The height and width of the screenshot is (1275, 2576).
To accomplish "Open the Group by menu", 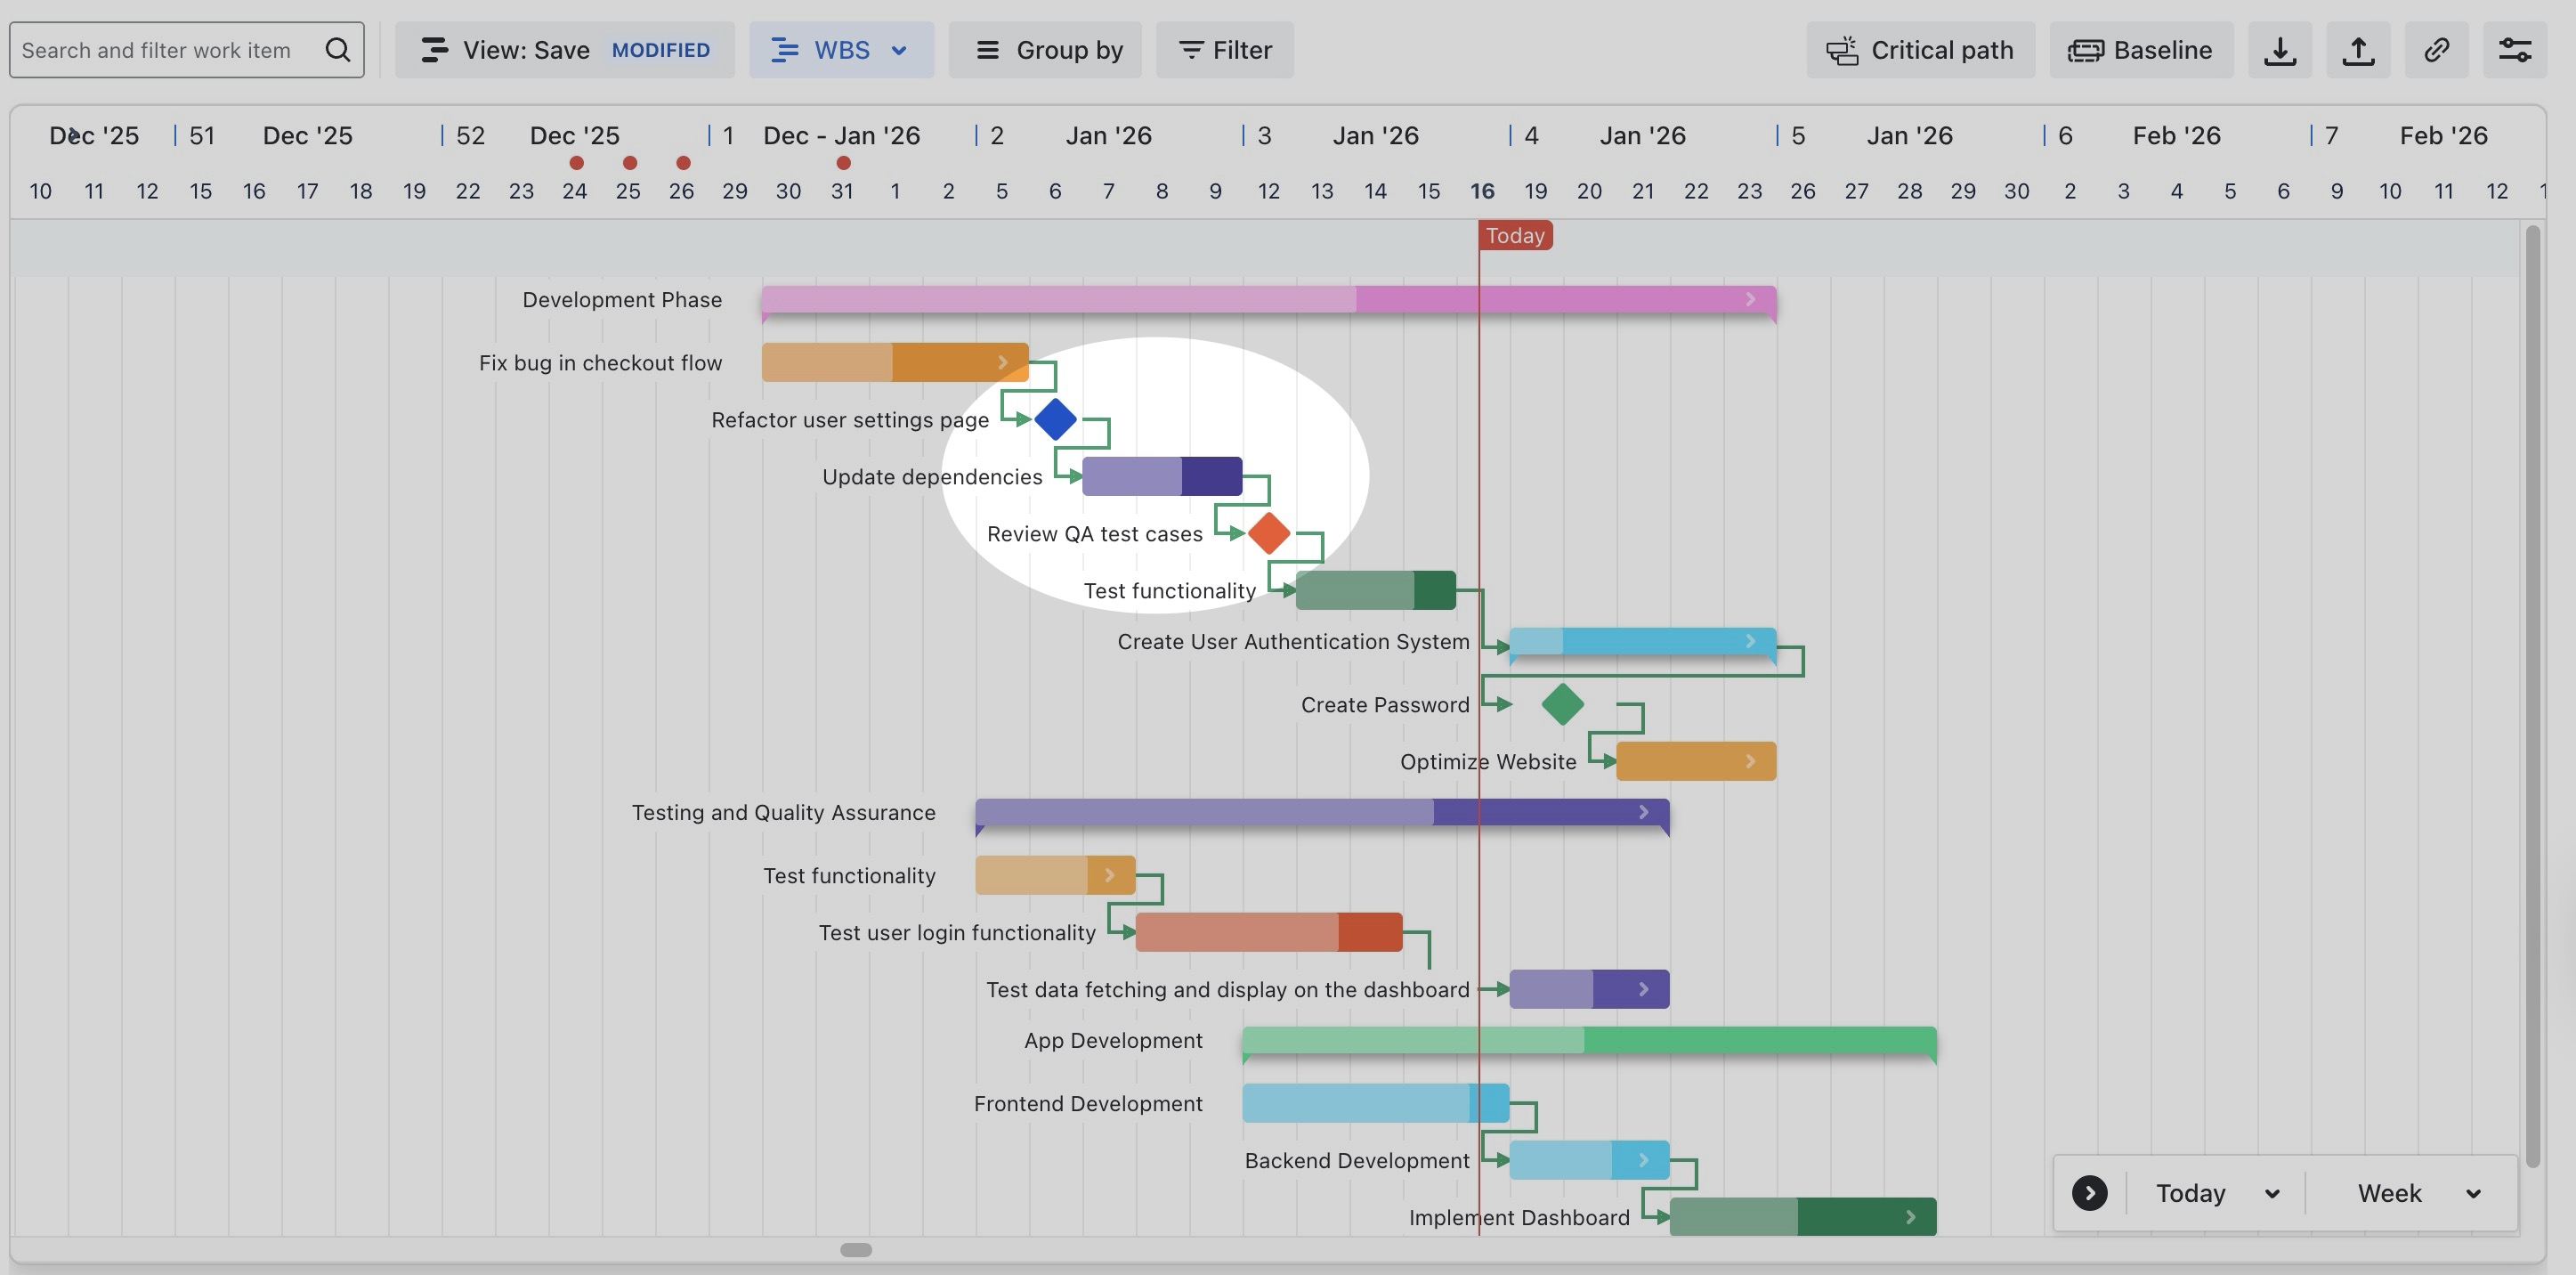I will click(1045, 50).
